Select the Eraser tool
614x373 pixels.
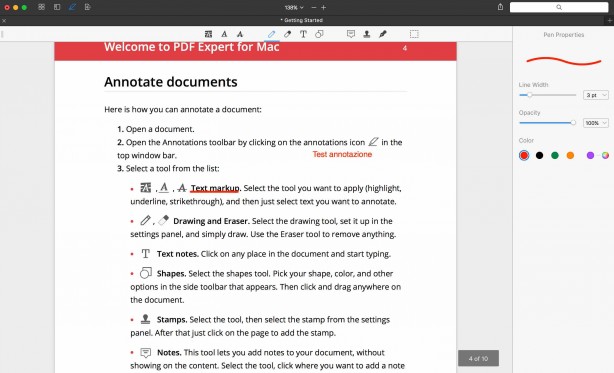point(287,34)
